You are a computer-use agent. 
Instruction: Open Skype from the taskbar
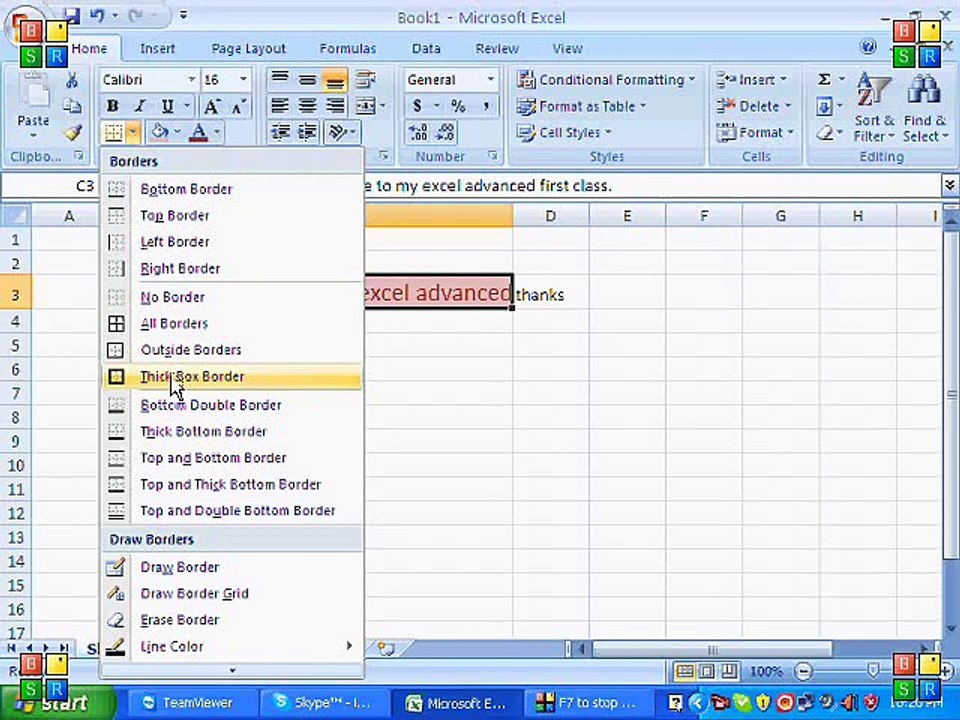tap(323, 703)
